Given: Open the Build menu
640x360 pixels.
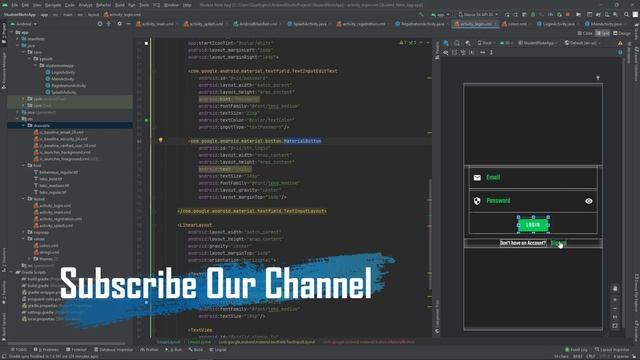Looking at the screenshot, I should pyautogui.click(x=120, y=5).
